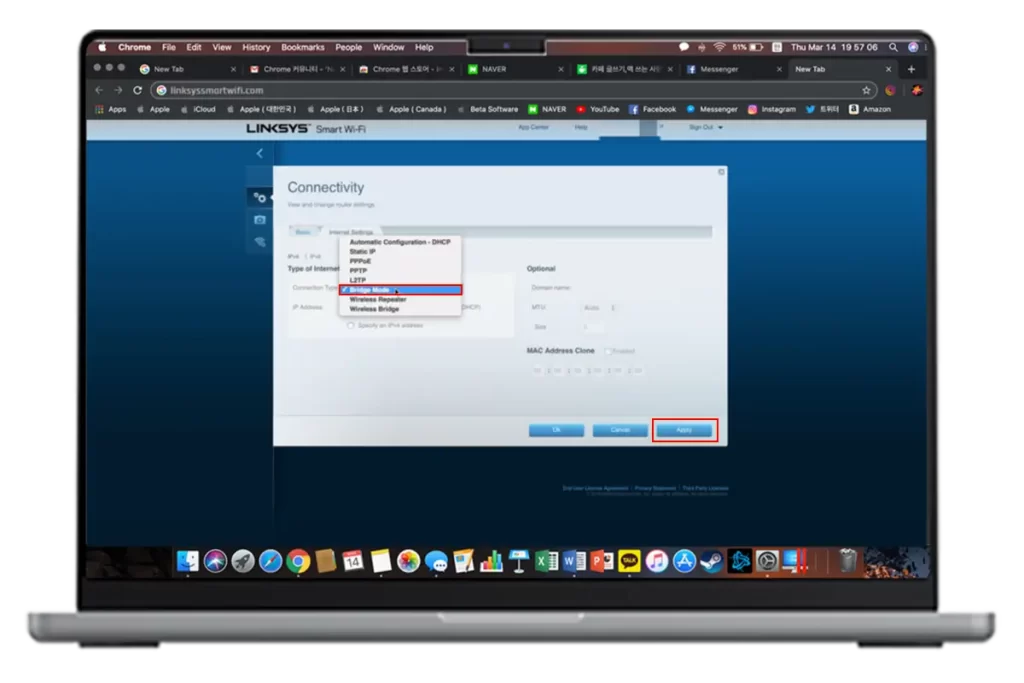The width and height of the screenshot is (1024, 683).
Task: Open the YouTube bookmark
Action: 598,109
